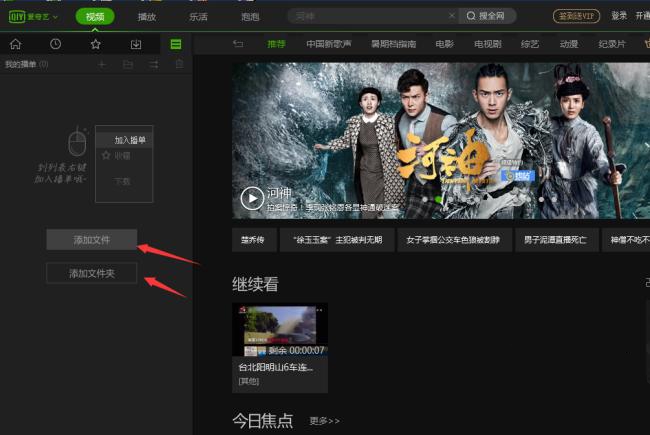Open the 电视剧 category
The height and width of the screenshot is (435, 650).
click(x=488, y=44)
